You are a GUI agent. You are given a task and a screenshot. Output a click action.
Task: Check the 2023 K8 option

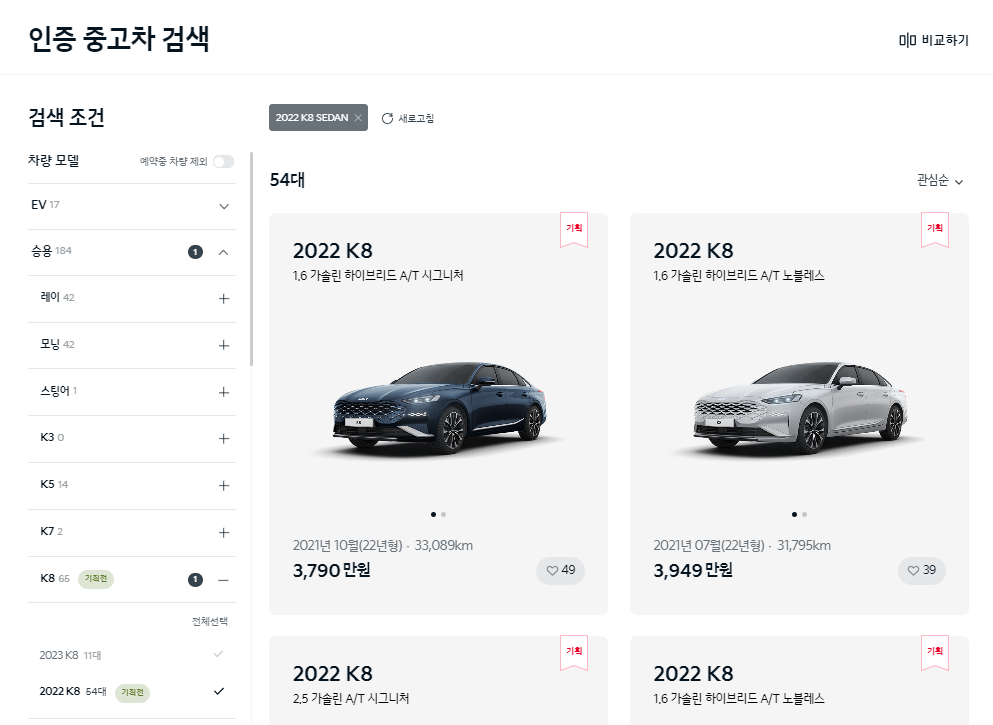tap(218, 654)
